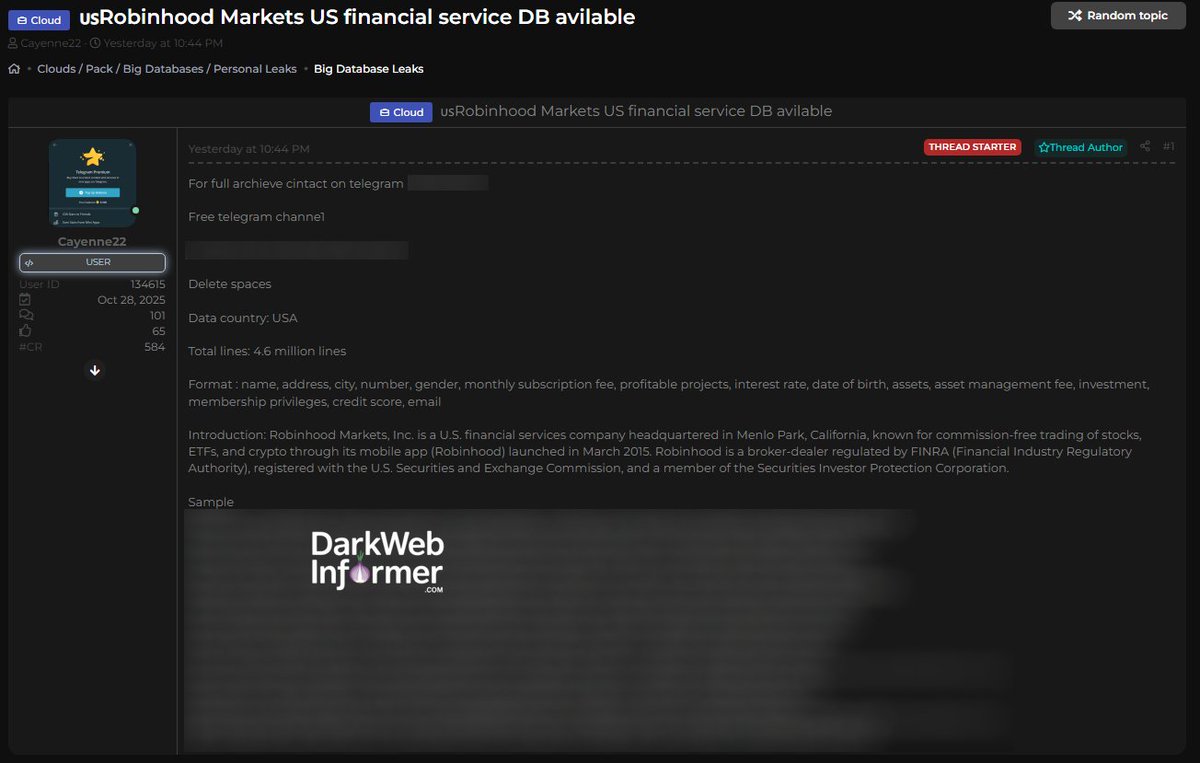1200x763 pixels.
Task: Click join date Oct 28, 2025
Action: (131, 300)
